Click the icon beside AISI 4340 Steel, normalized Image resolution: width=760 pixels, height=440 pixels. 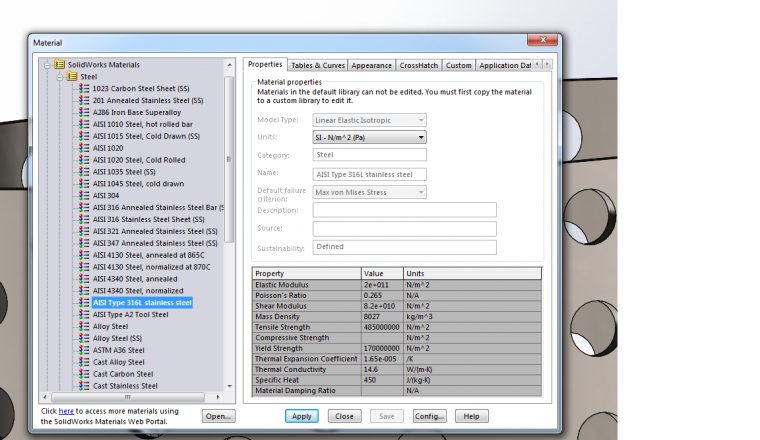(x=84, y=290)
